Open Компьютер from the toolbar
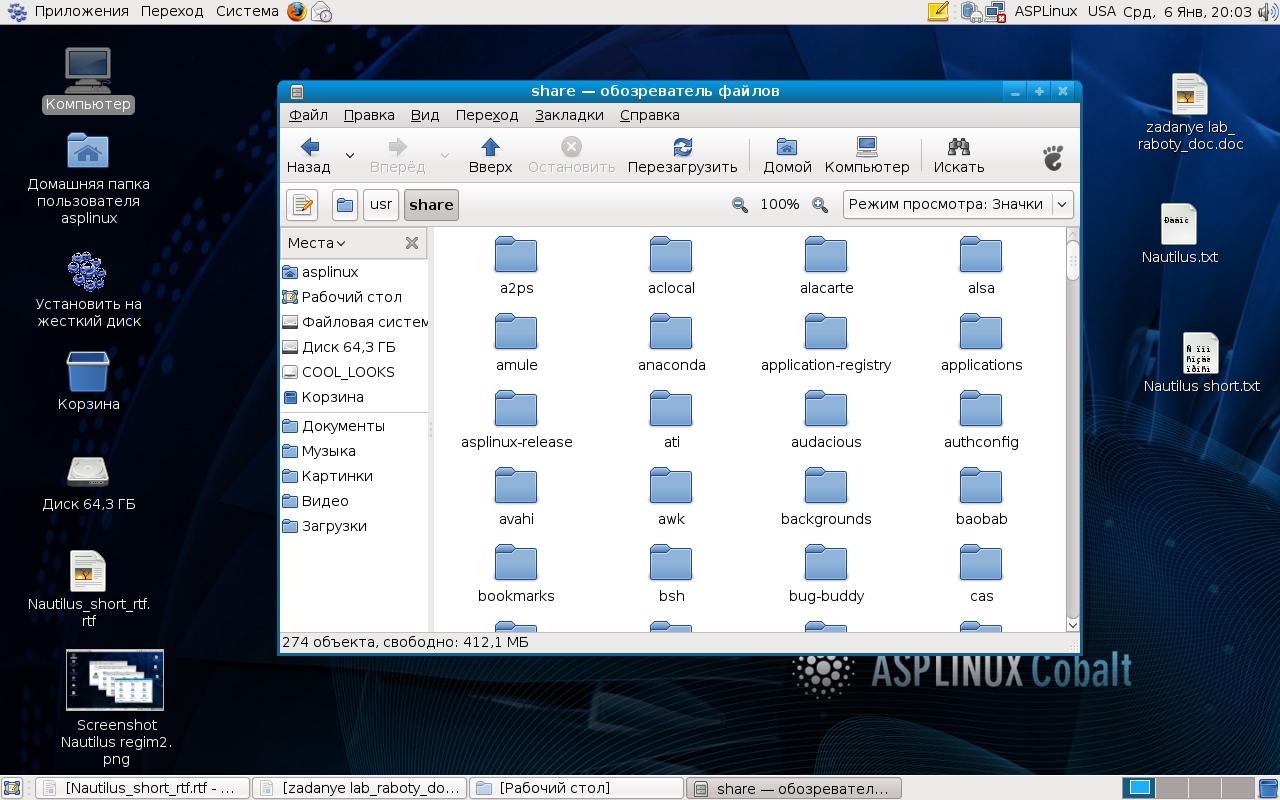This screenshot has height=800, width=1280. [x=867, y=156]
